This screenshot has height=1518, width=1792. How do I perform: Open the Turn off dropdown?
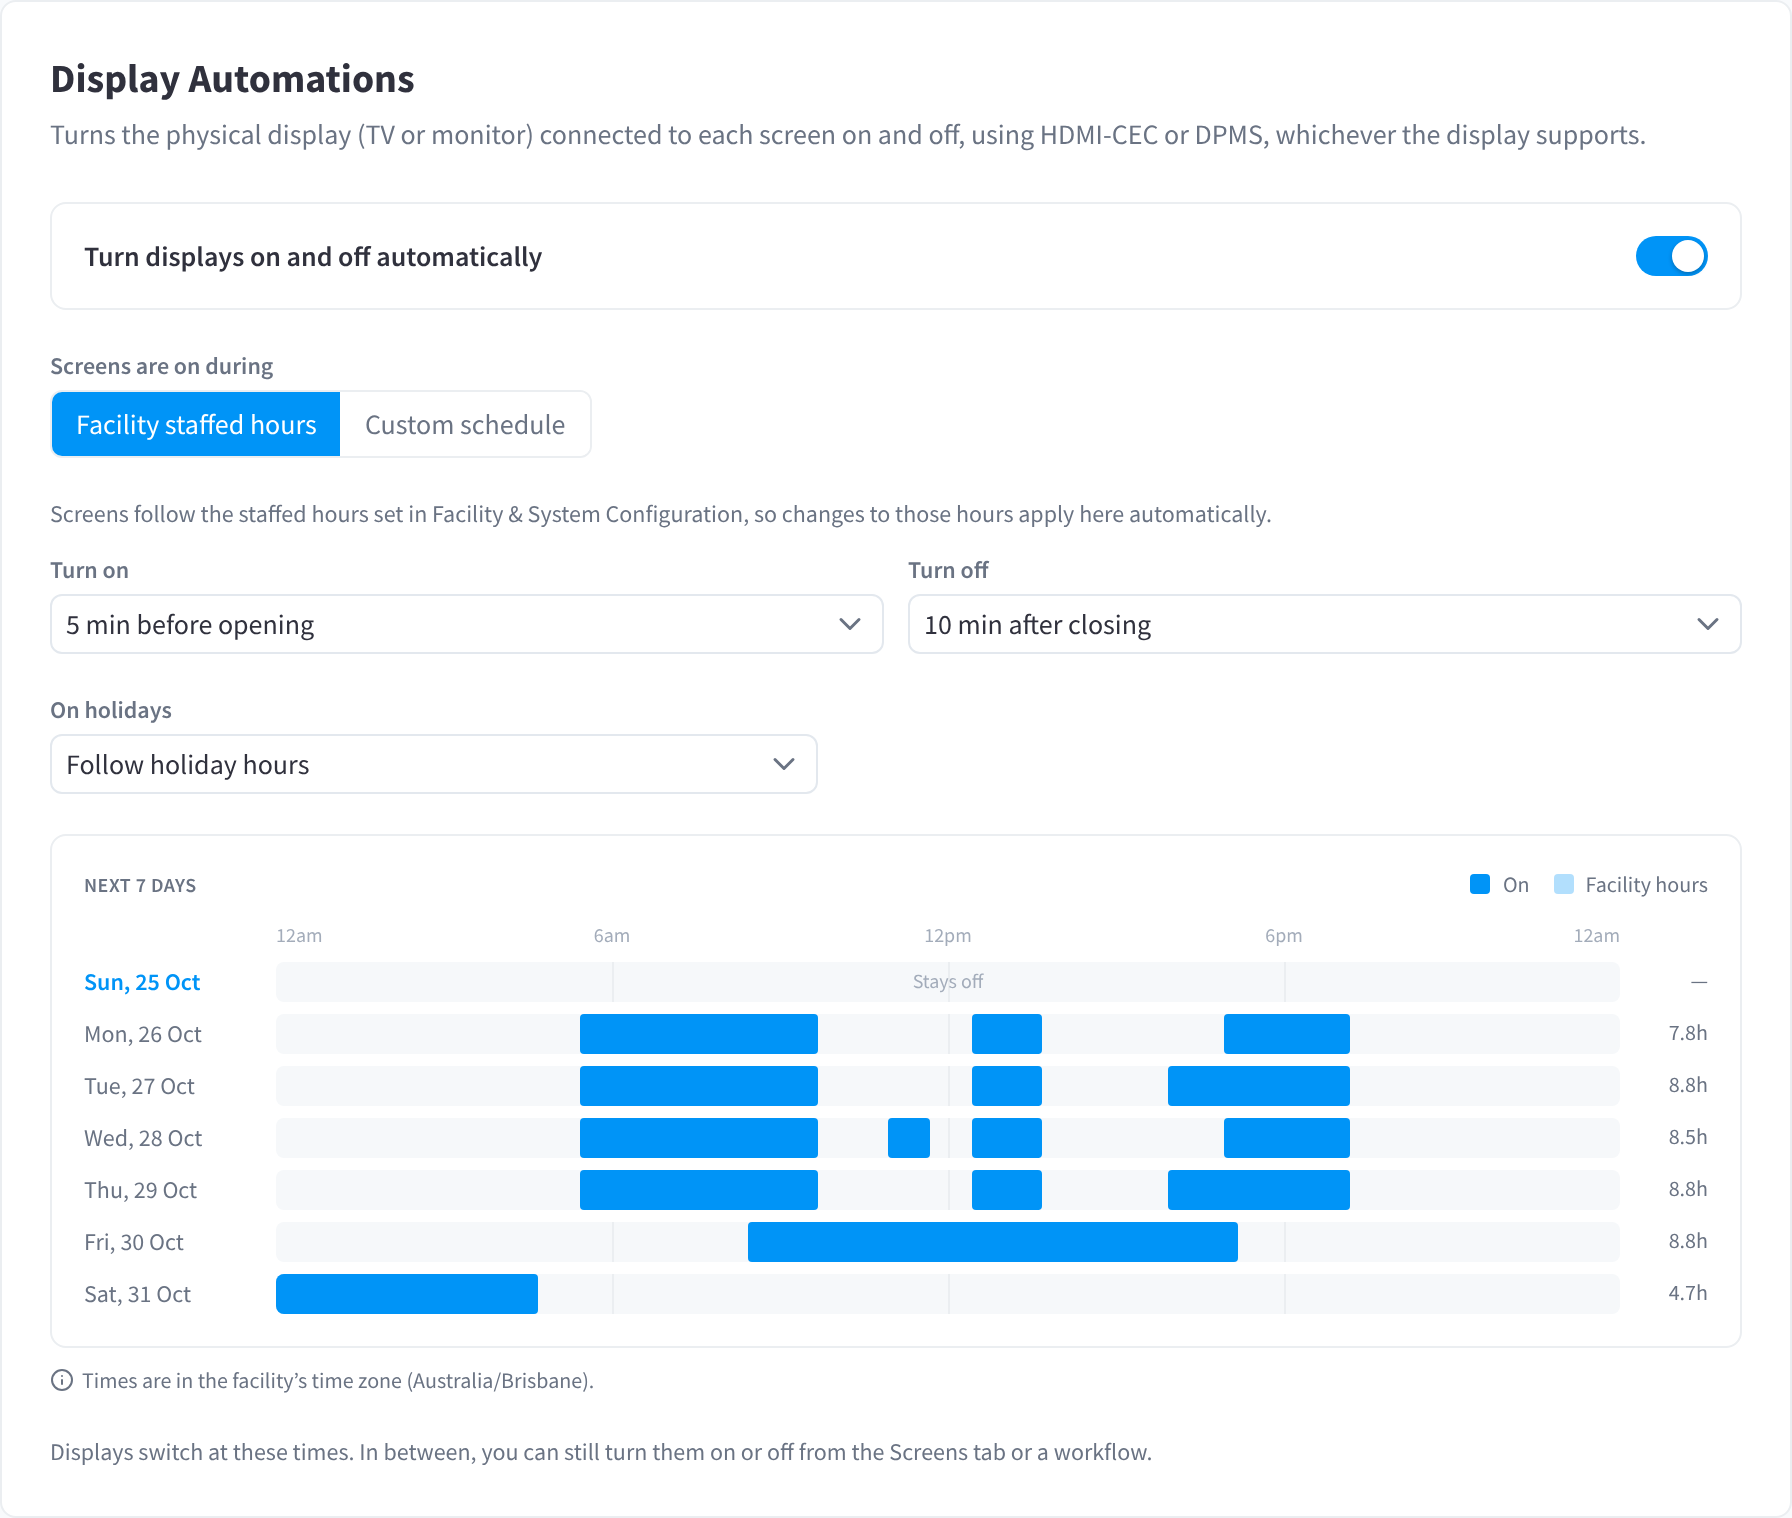click(x=1324, y=624)
